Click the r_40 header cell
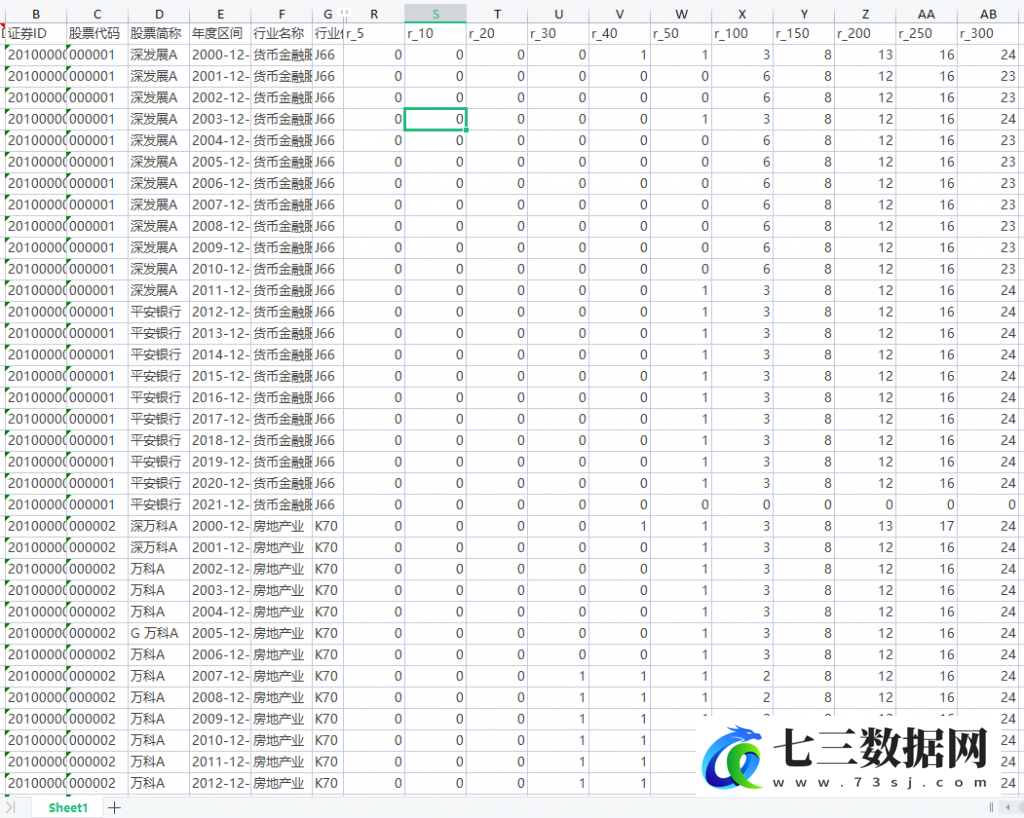This screenshot has width=1024, height=818. pyautogui.click(x=620, y=33)
